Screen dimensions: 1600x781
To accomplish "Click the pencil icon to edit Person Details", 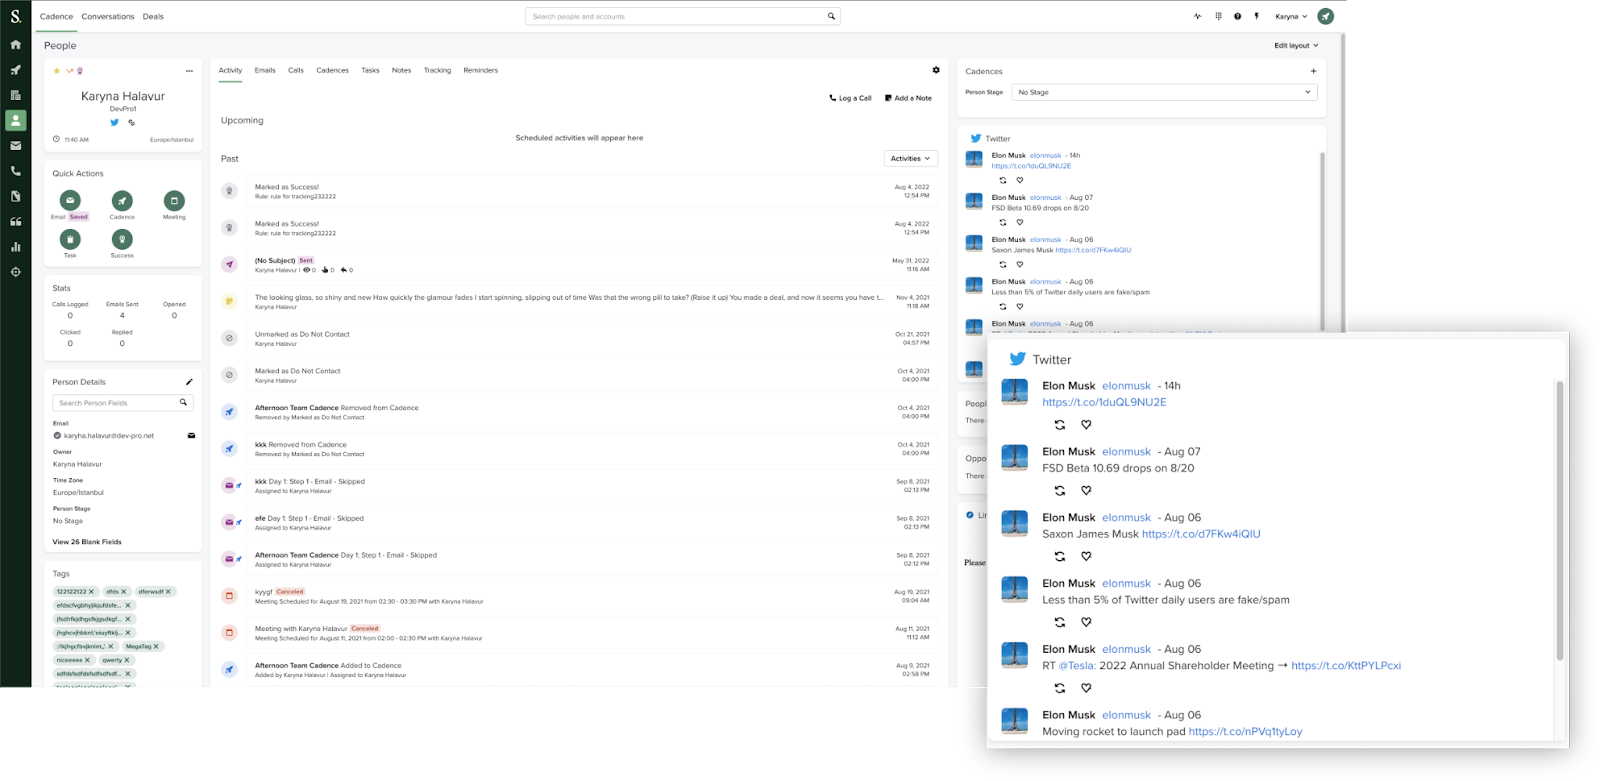I will click(189, 382).
